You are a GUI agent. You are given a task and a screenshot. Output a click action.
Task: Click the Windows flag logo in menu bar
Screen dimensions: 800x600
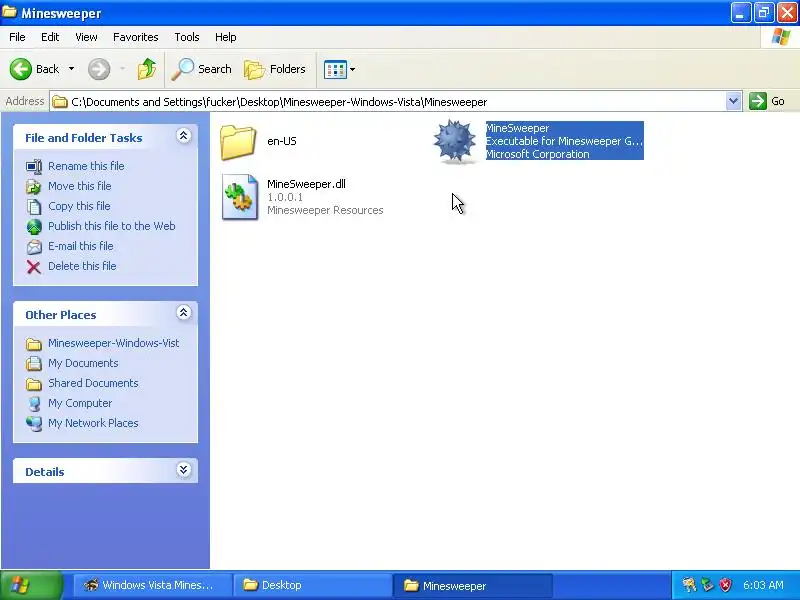(781, 37)
